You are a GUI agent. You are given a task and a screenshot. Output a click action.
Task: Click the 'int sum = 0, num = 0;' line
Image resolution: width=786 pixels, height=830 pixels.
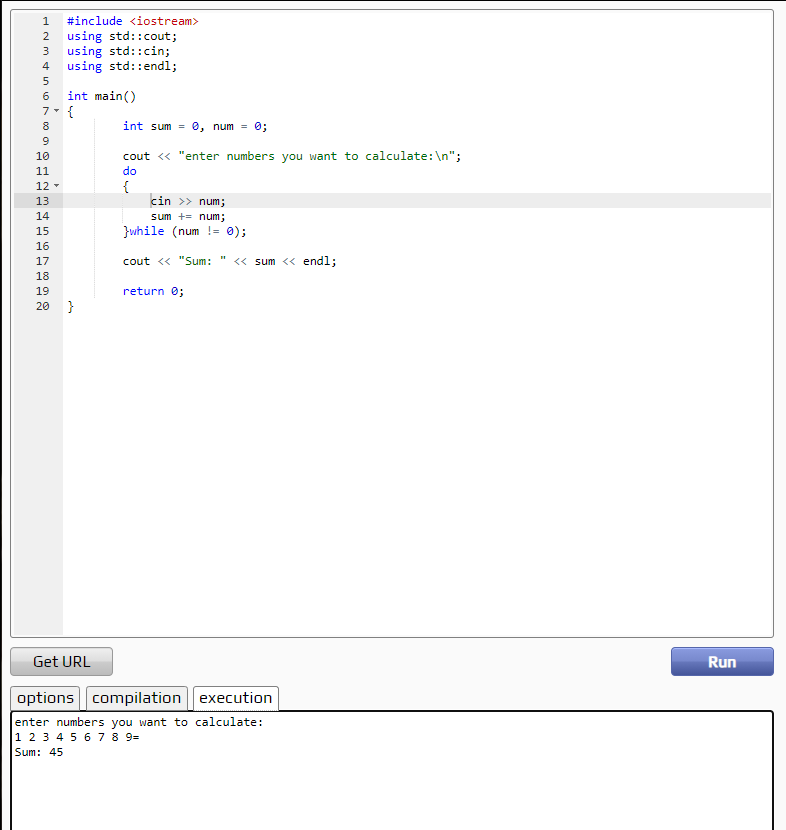pos(195,126)
